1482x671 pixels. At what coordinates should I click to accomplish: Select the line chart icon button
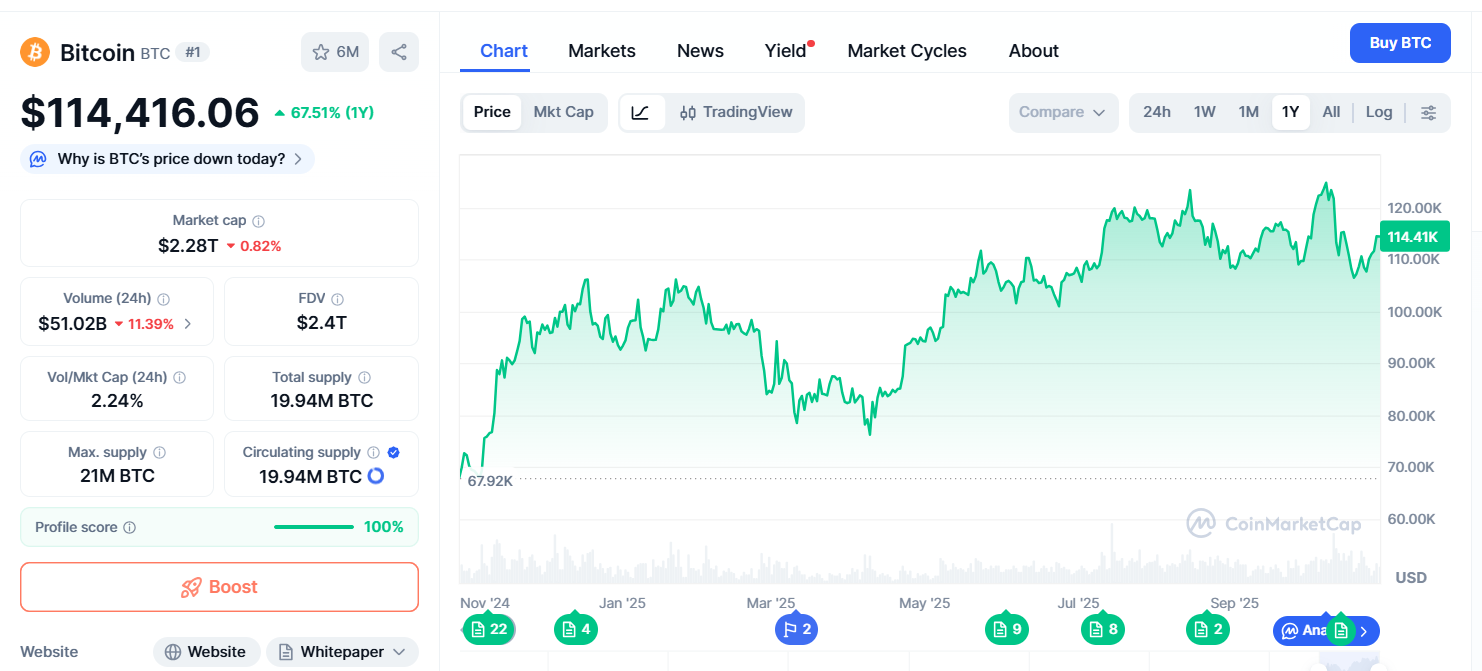(x=641, y=113)
